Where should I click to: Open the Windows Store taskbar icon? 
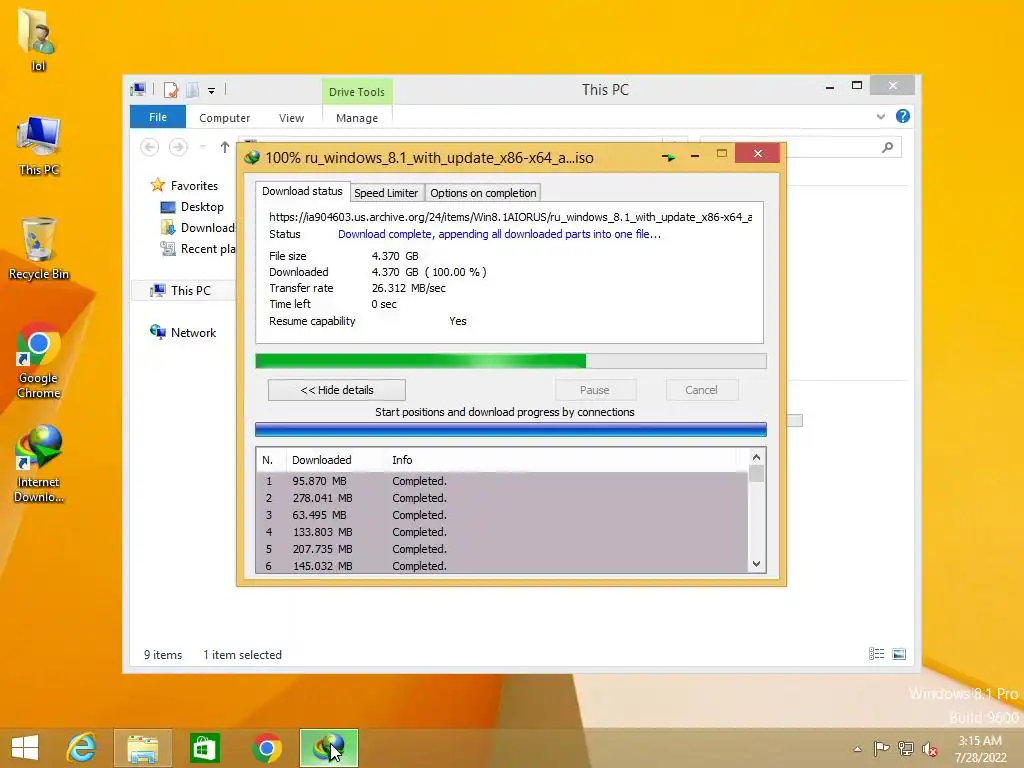[204, 748]
